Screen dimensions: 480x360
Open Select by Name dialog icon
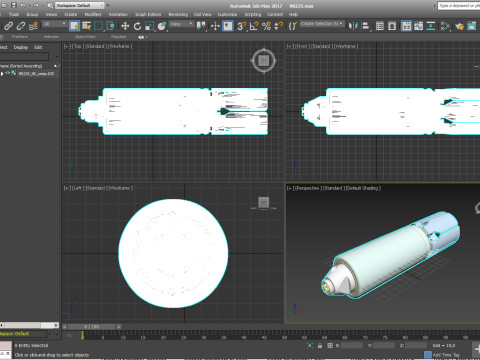[x=87, y=26]
